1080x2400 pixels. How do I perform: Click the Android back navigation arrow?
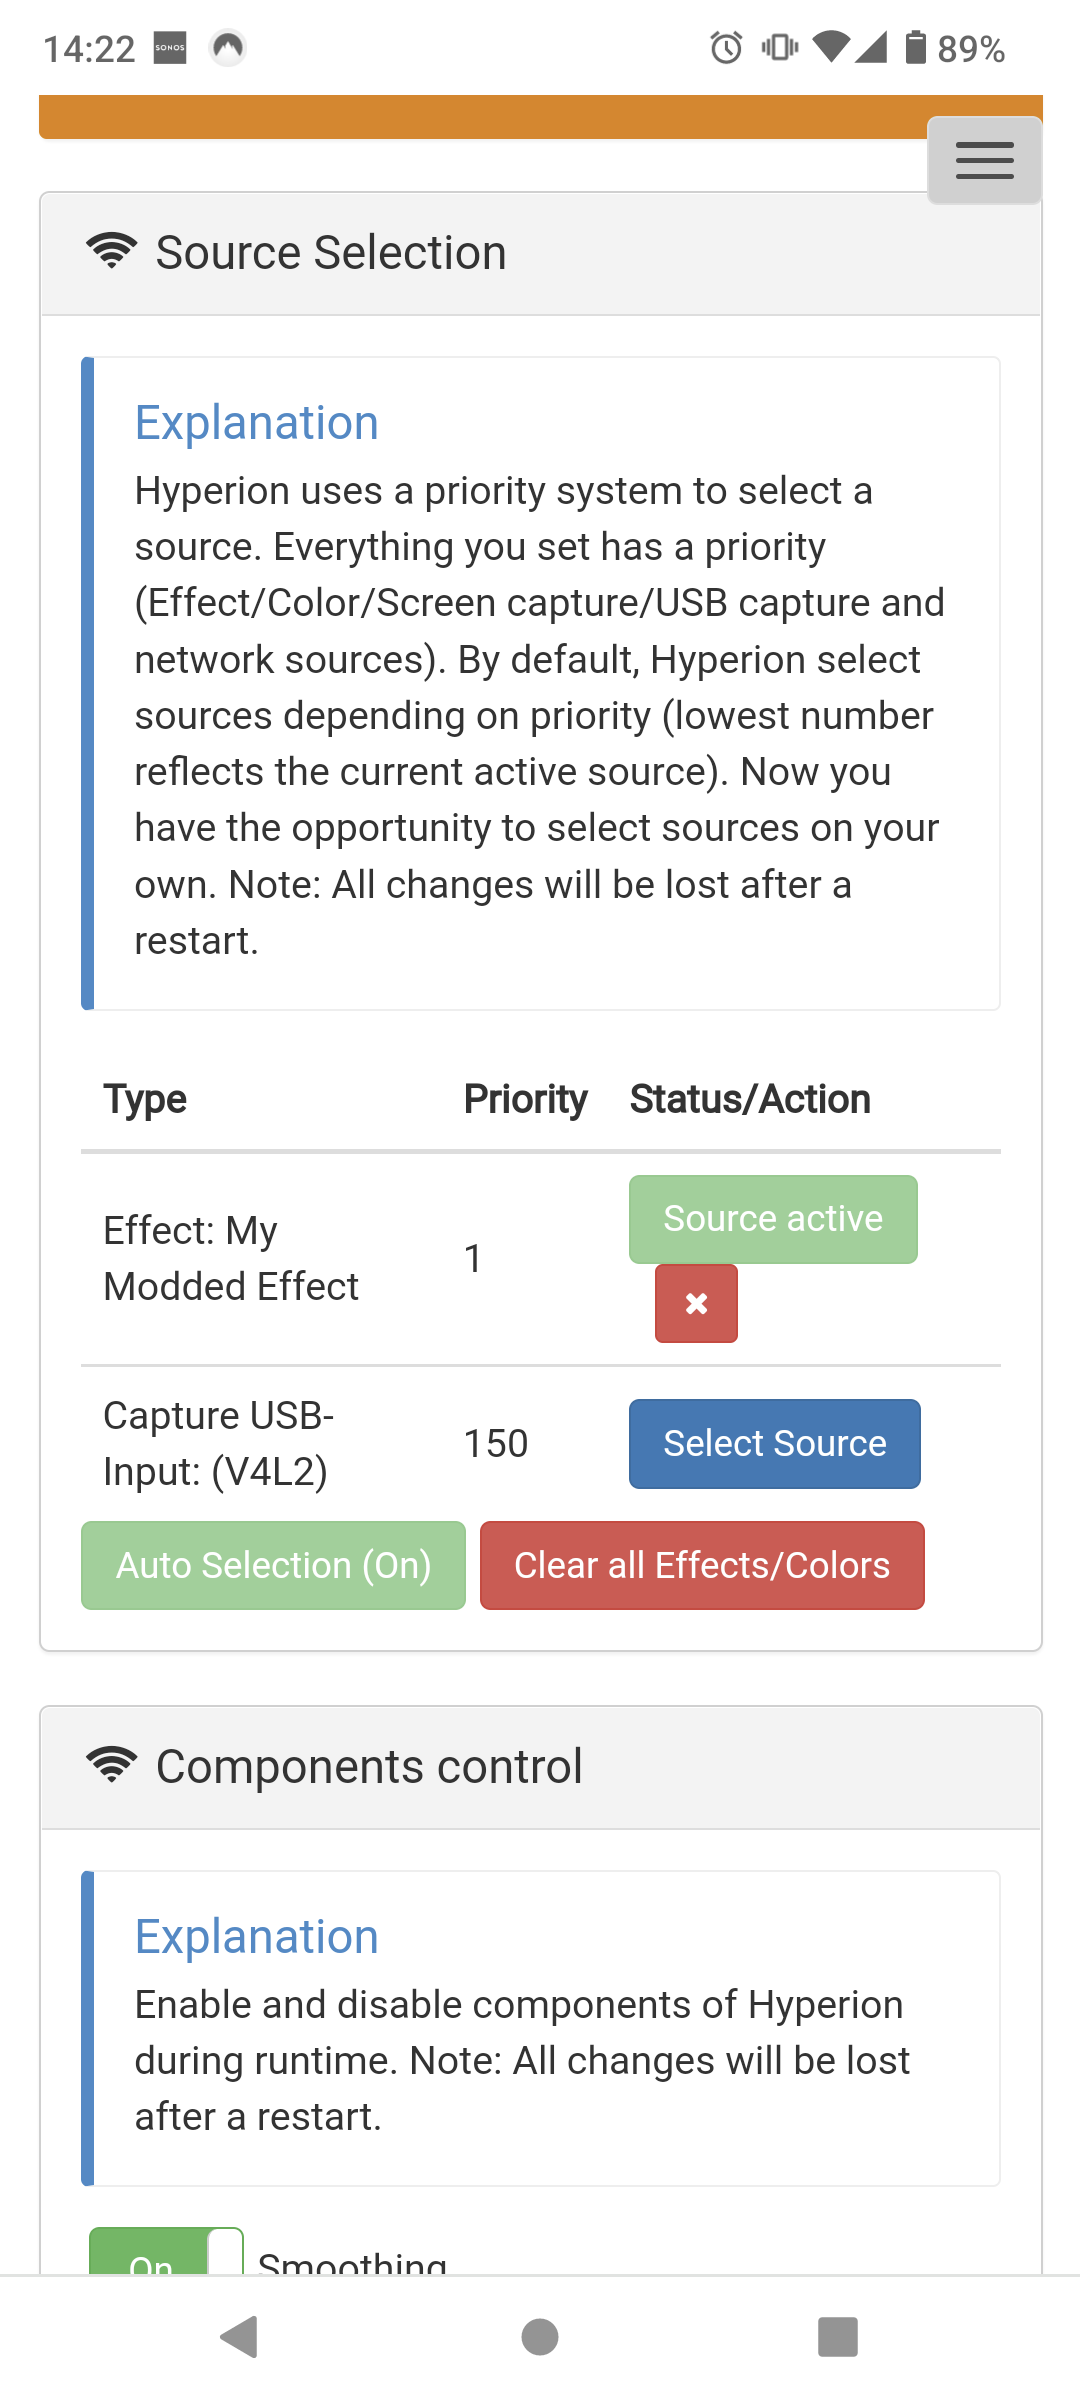238,2338
